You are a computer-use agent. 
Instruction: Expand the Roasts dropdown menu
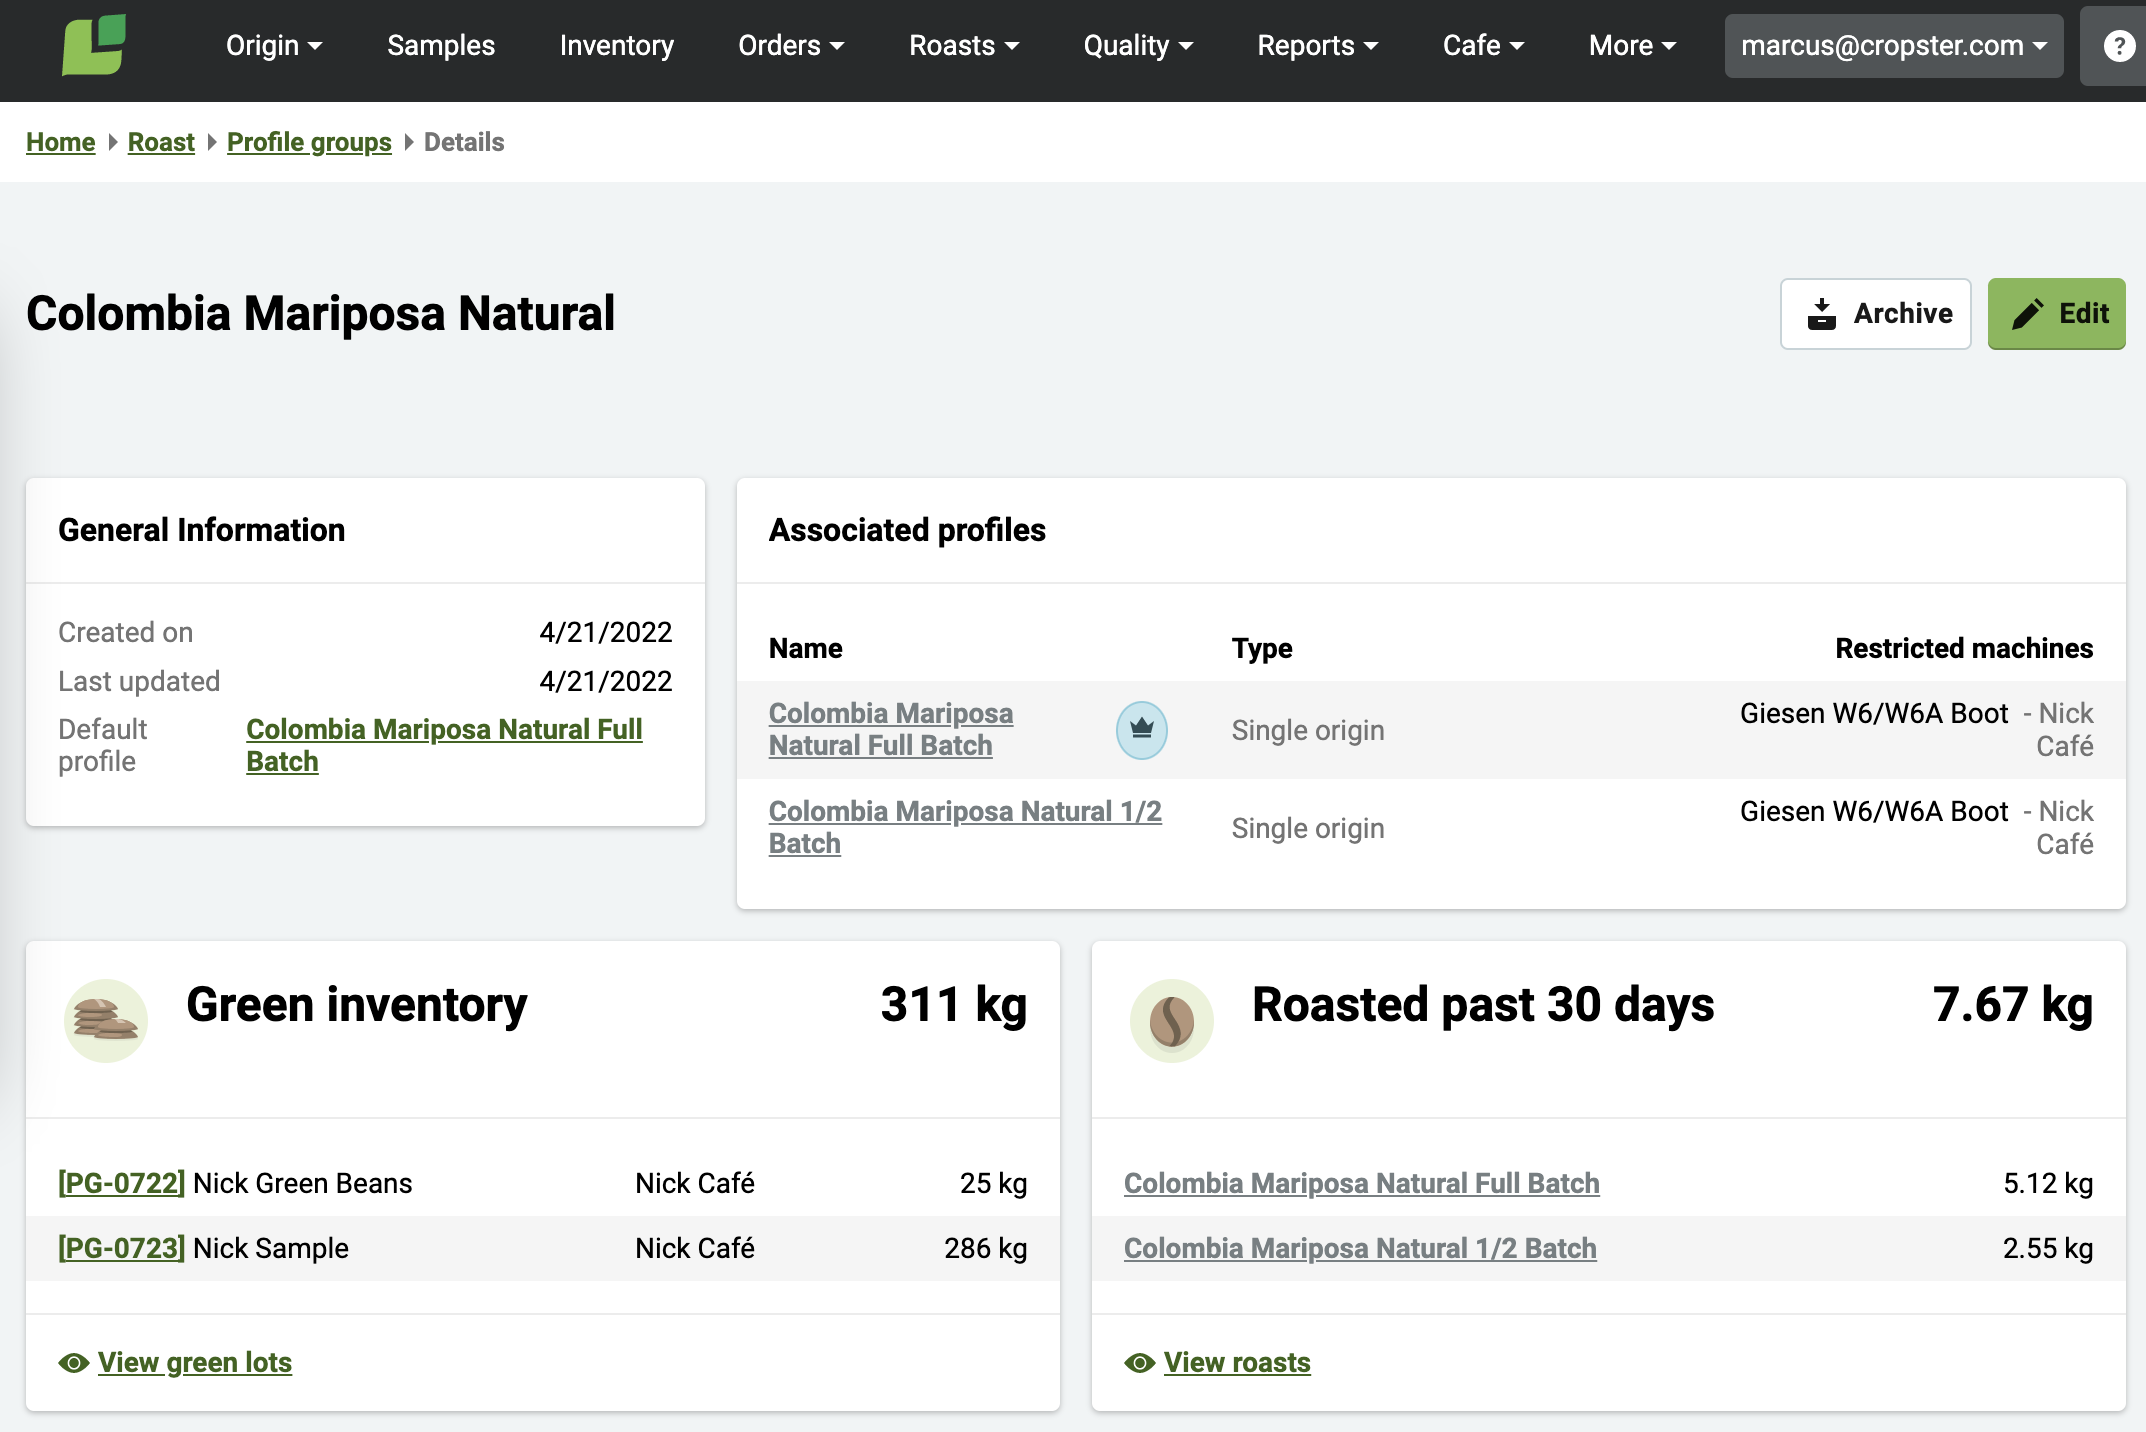[x=964, y=46]
